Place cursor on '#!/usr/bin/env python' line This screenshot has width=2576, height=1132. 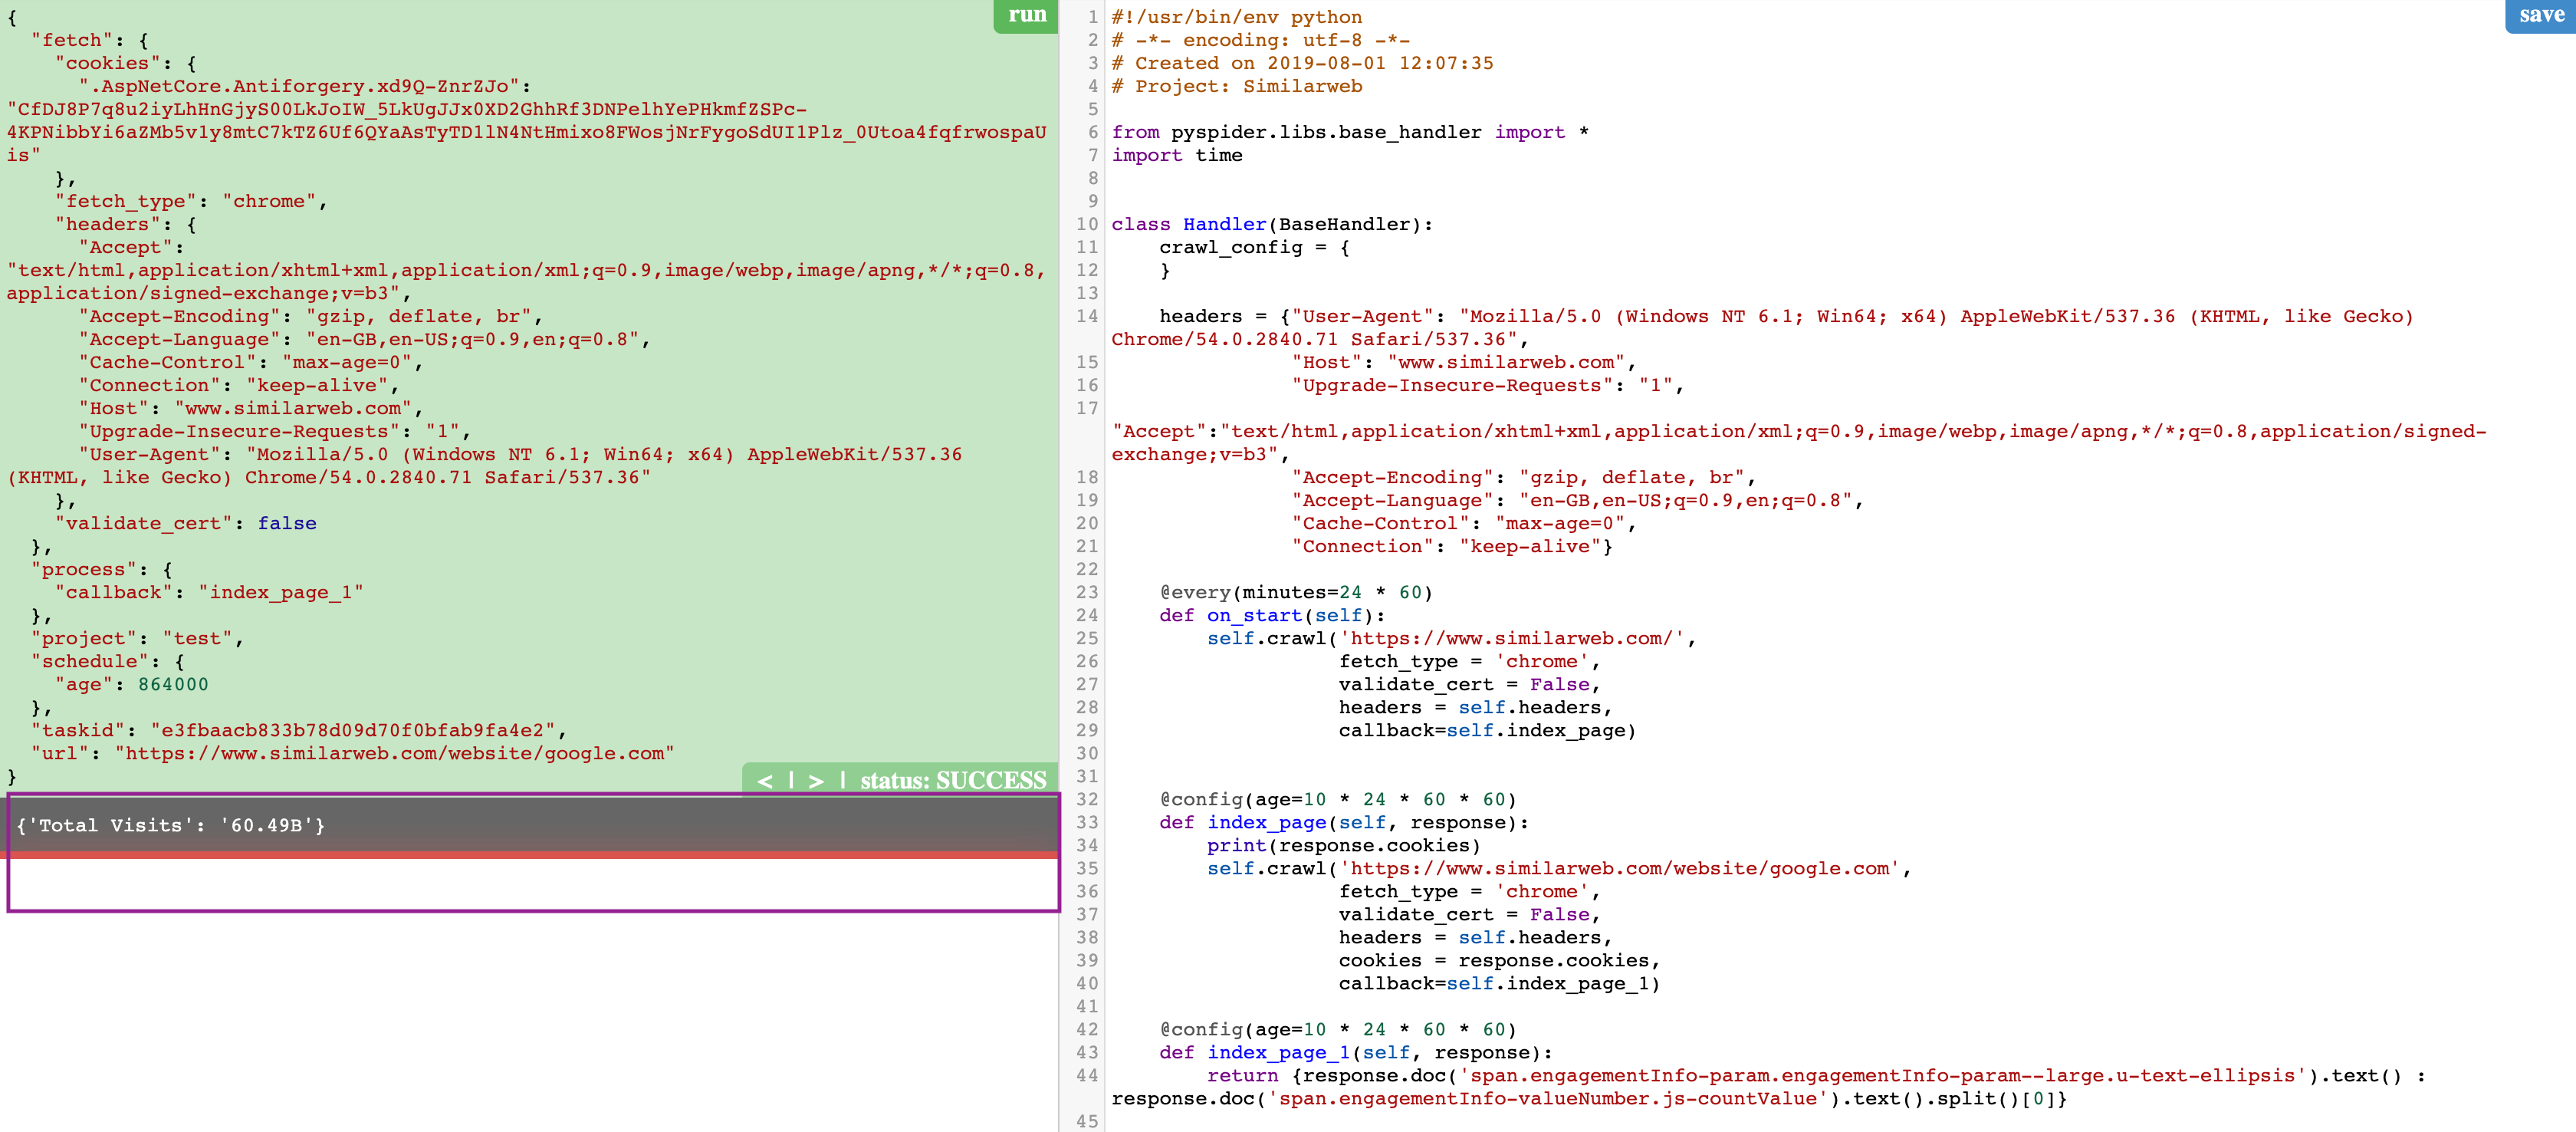click(1237, 17)
